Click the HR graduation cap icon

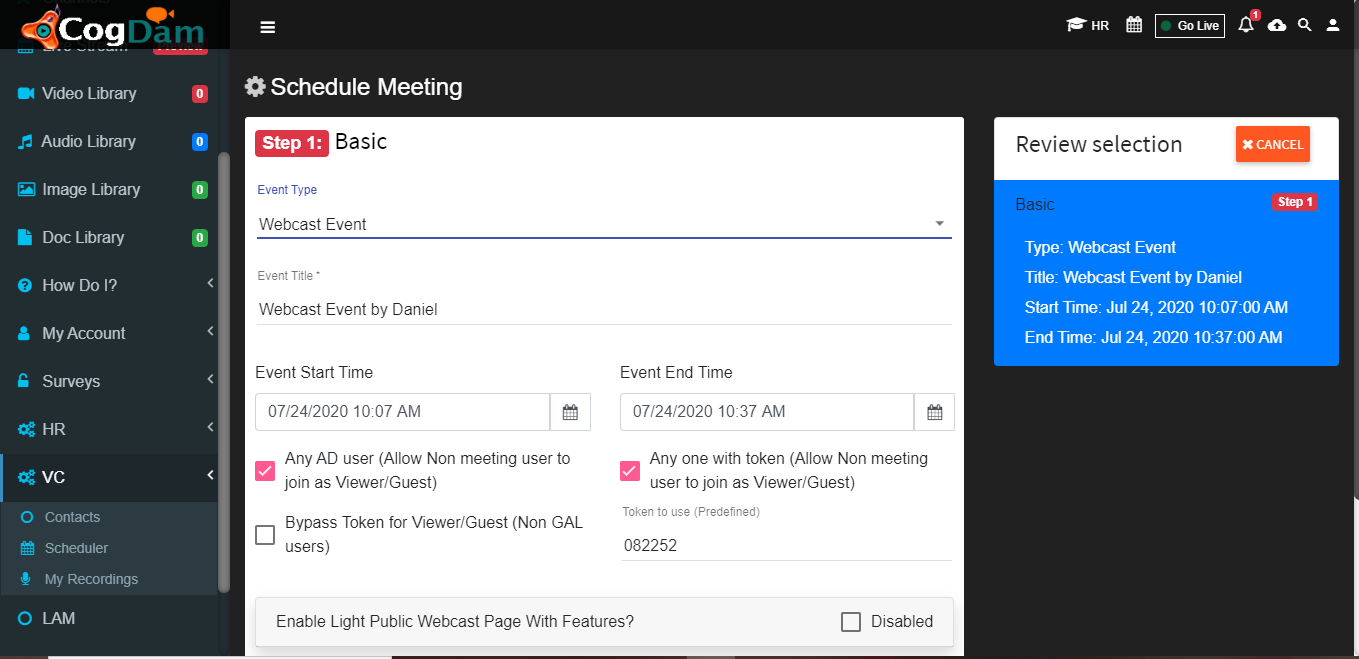coord(1077,25)
